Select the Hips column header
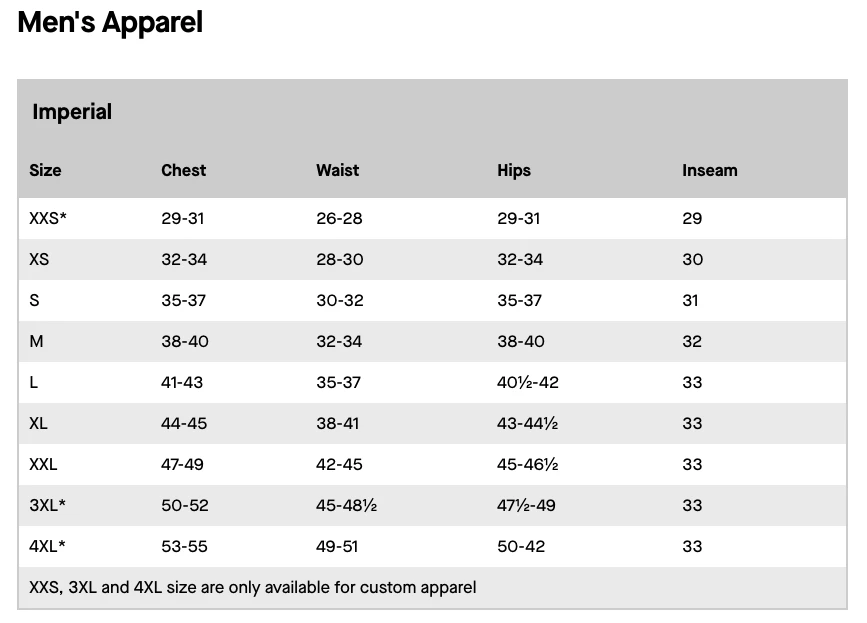Viewport: 867px width, 623px height. (x=514, y=170)
